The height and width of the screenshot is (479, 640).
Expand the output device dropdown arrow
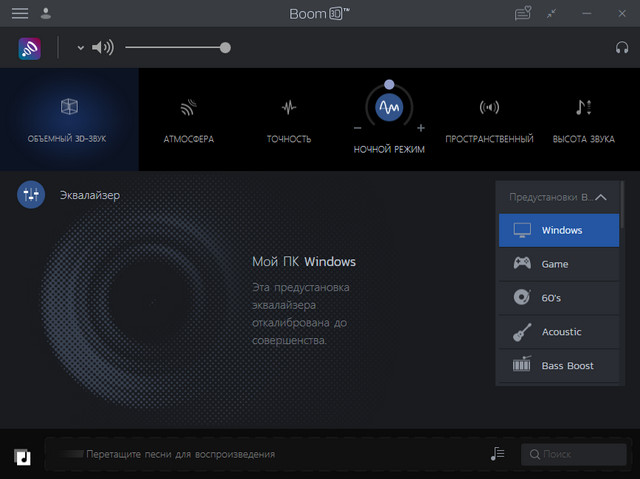(81, 48)
